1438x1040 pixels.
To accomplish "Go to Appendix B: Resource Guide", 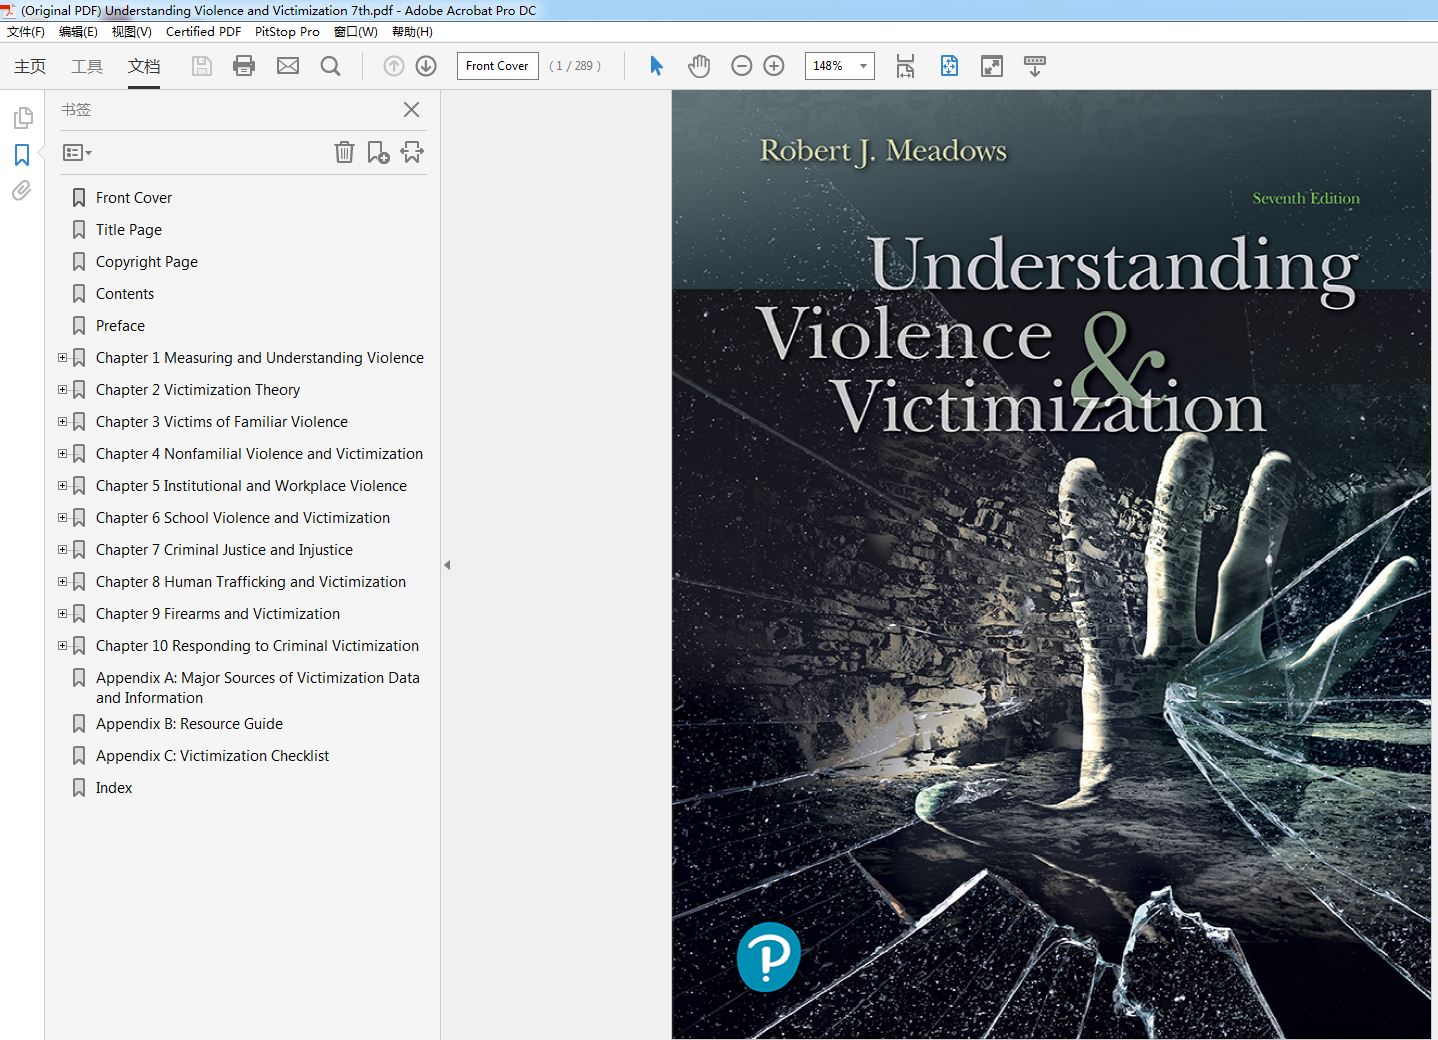I will [x=189, y=724].
